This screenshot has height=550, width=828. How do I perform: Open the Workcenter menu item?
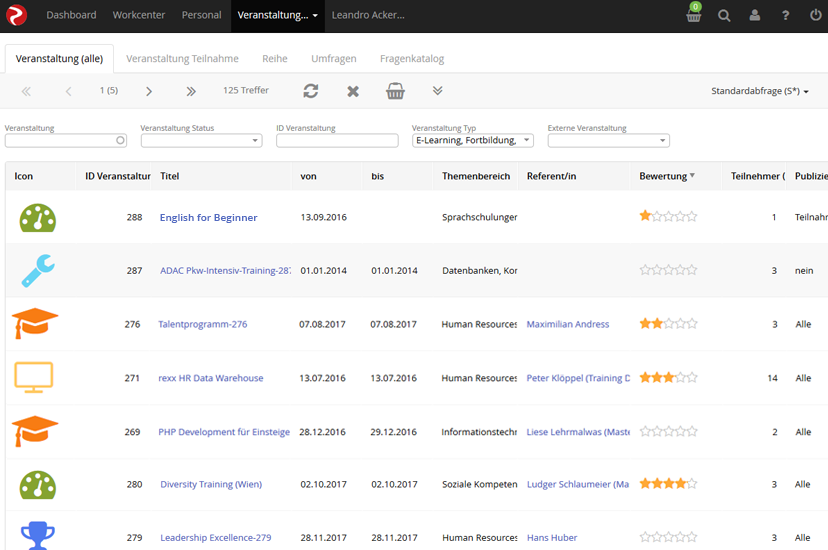point(139,16)
